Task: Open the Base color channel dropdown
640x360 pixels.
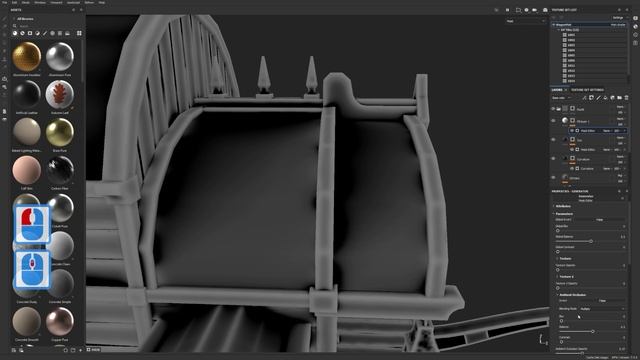Action: [x=562, y=98]
